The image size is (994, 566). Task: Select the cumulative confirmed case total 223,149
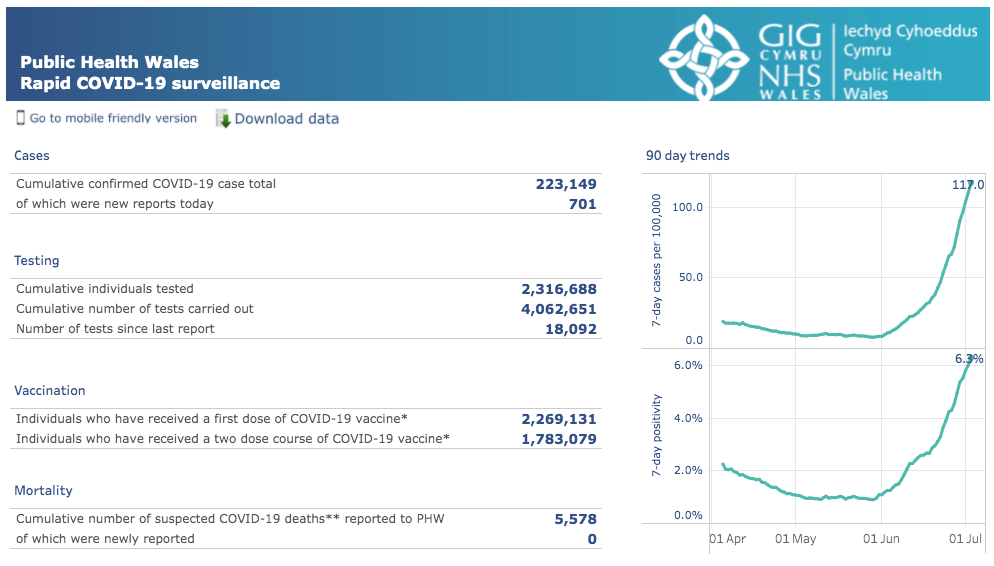tap(566, 184)
